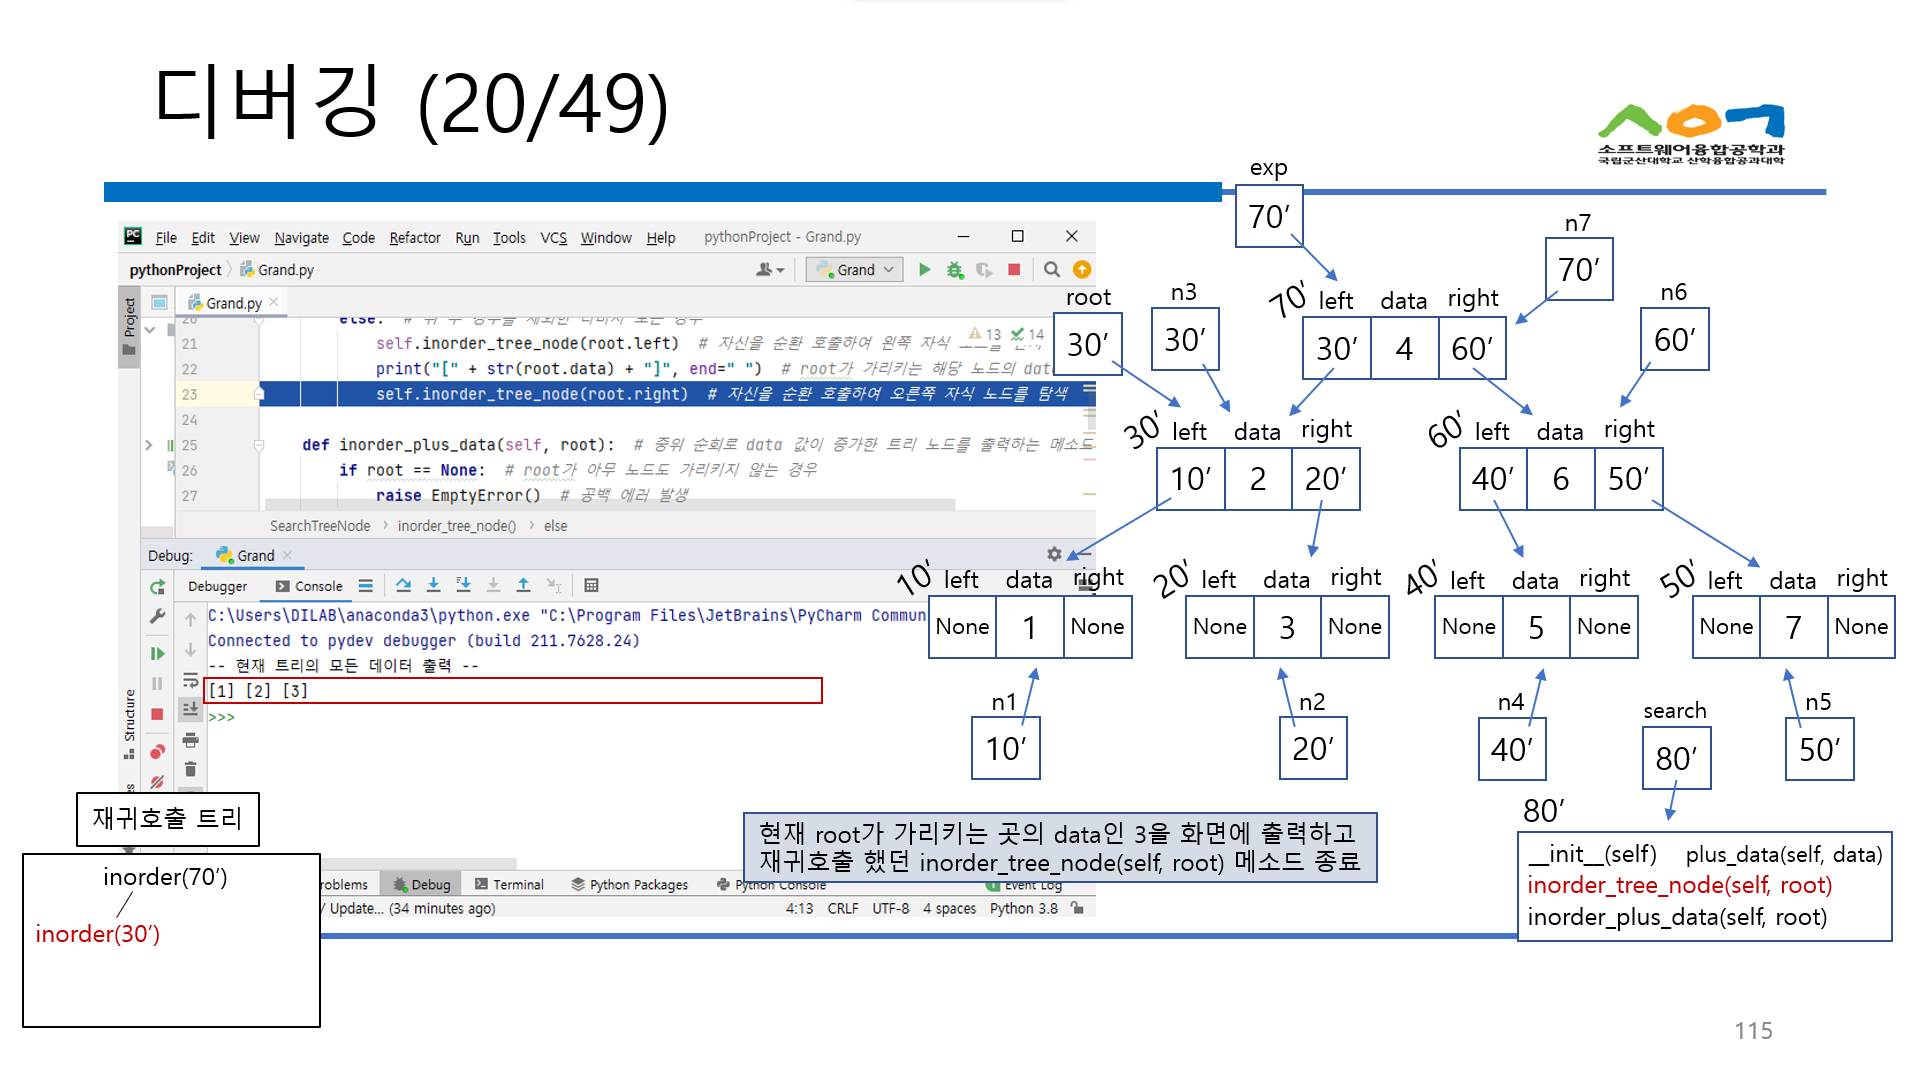This screenshot has height=1080, width=1920.
Task: Close the Grand debug session tab
Action: tap(288, 555)
